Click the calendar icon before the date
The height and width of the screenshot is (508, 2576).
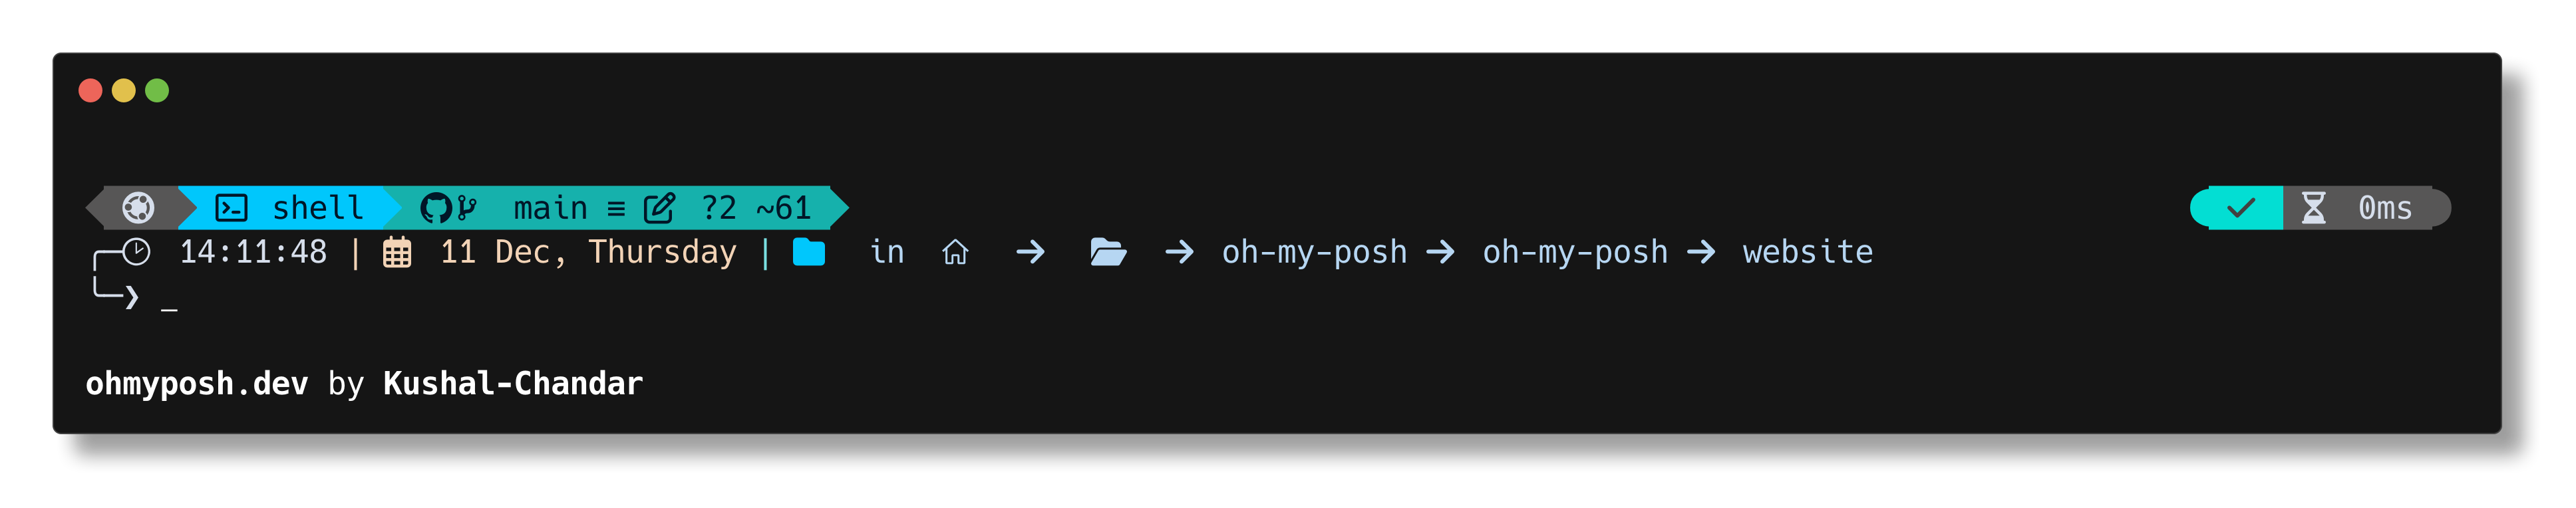397,253
